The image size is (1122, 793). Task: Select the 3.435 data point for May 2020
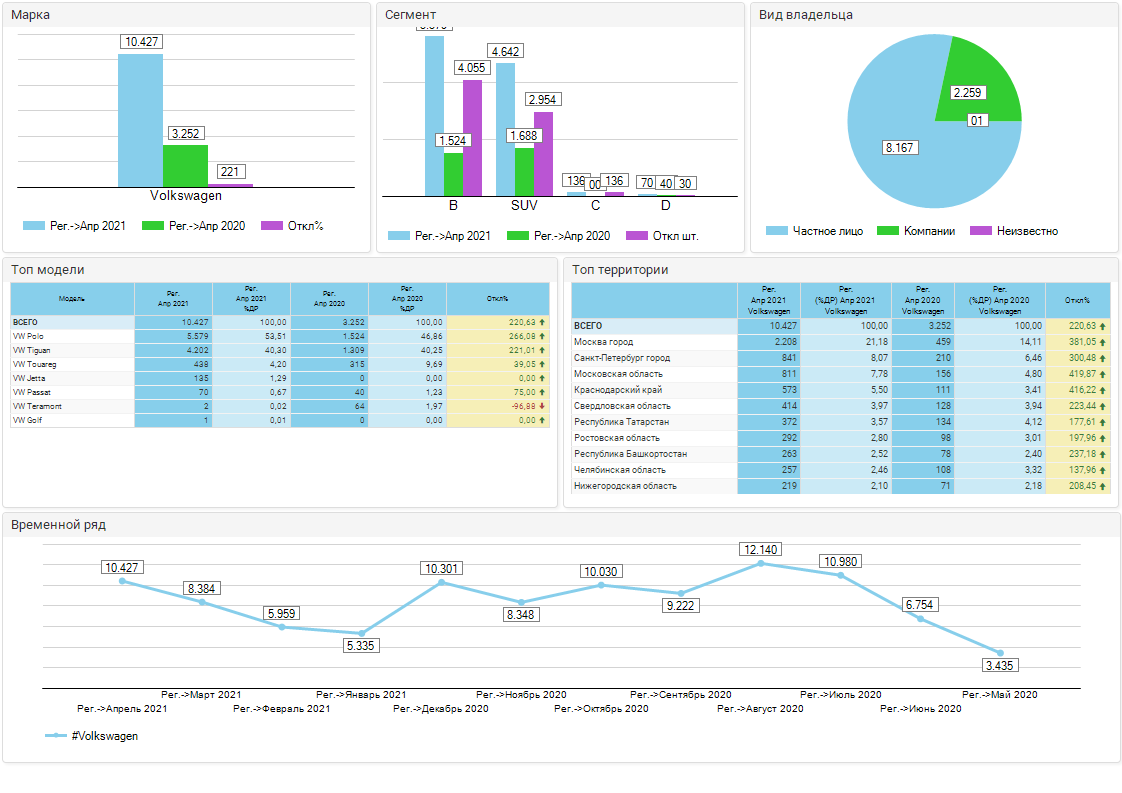1000,653
